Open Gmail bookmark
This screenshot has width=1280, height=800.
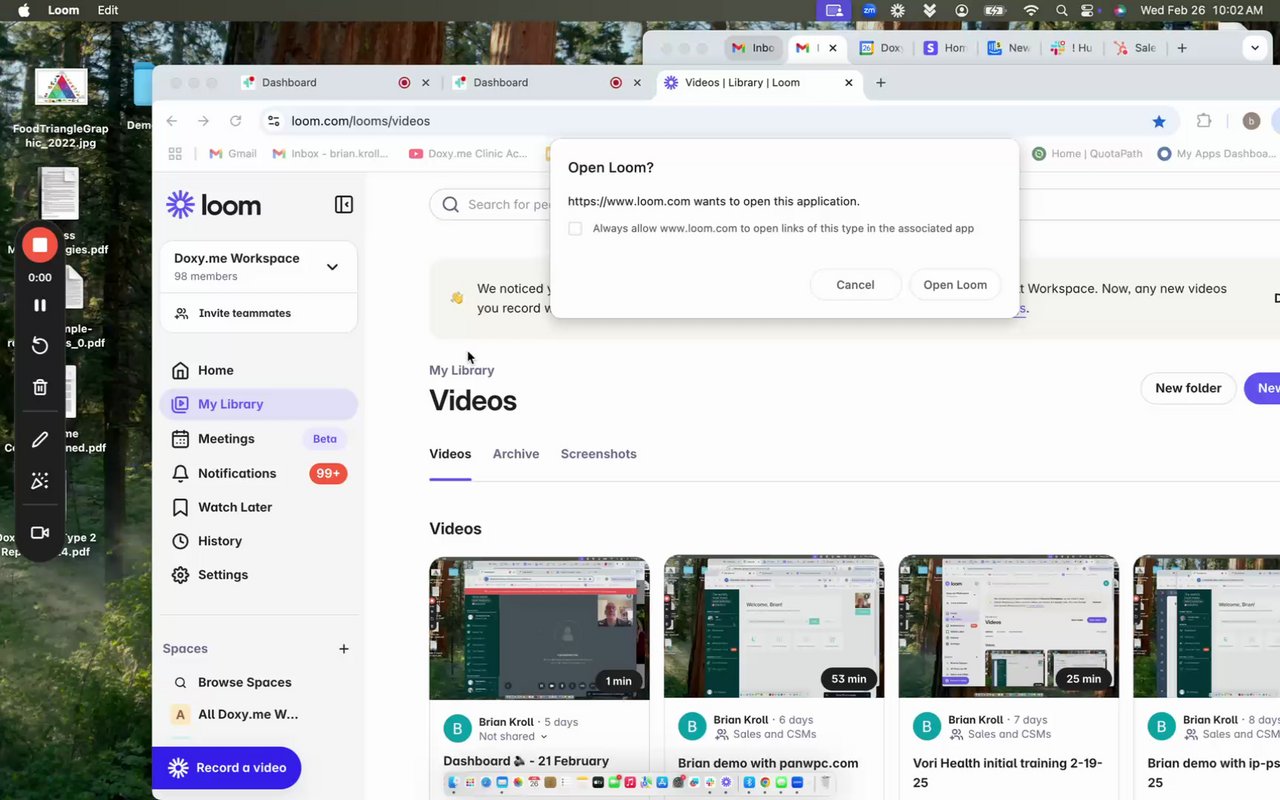[x=232, y=154]
